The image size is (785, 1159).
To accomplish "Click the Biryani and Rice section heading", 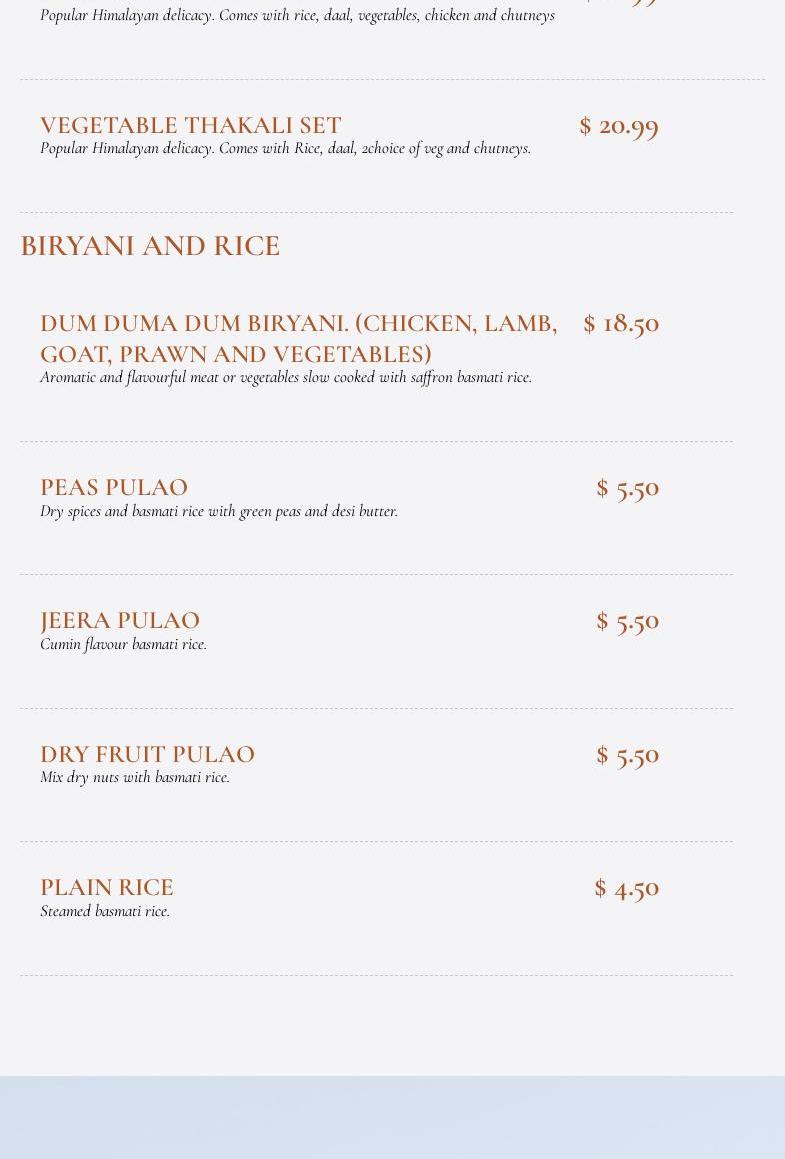I will tap(150, 246).
